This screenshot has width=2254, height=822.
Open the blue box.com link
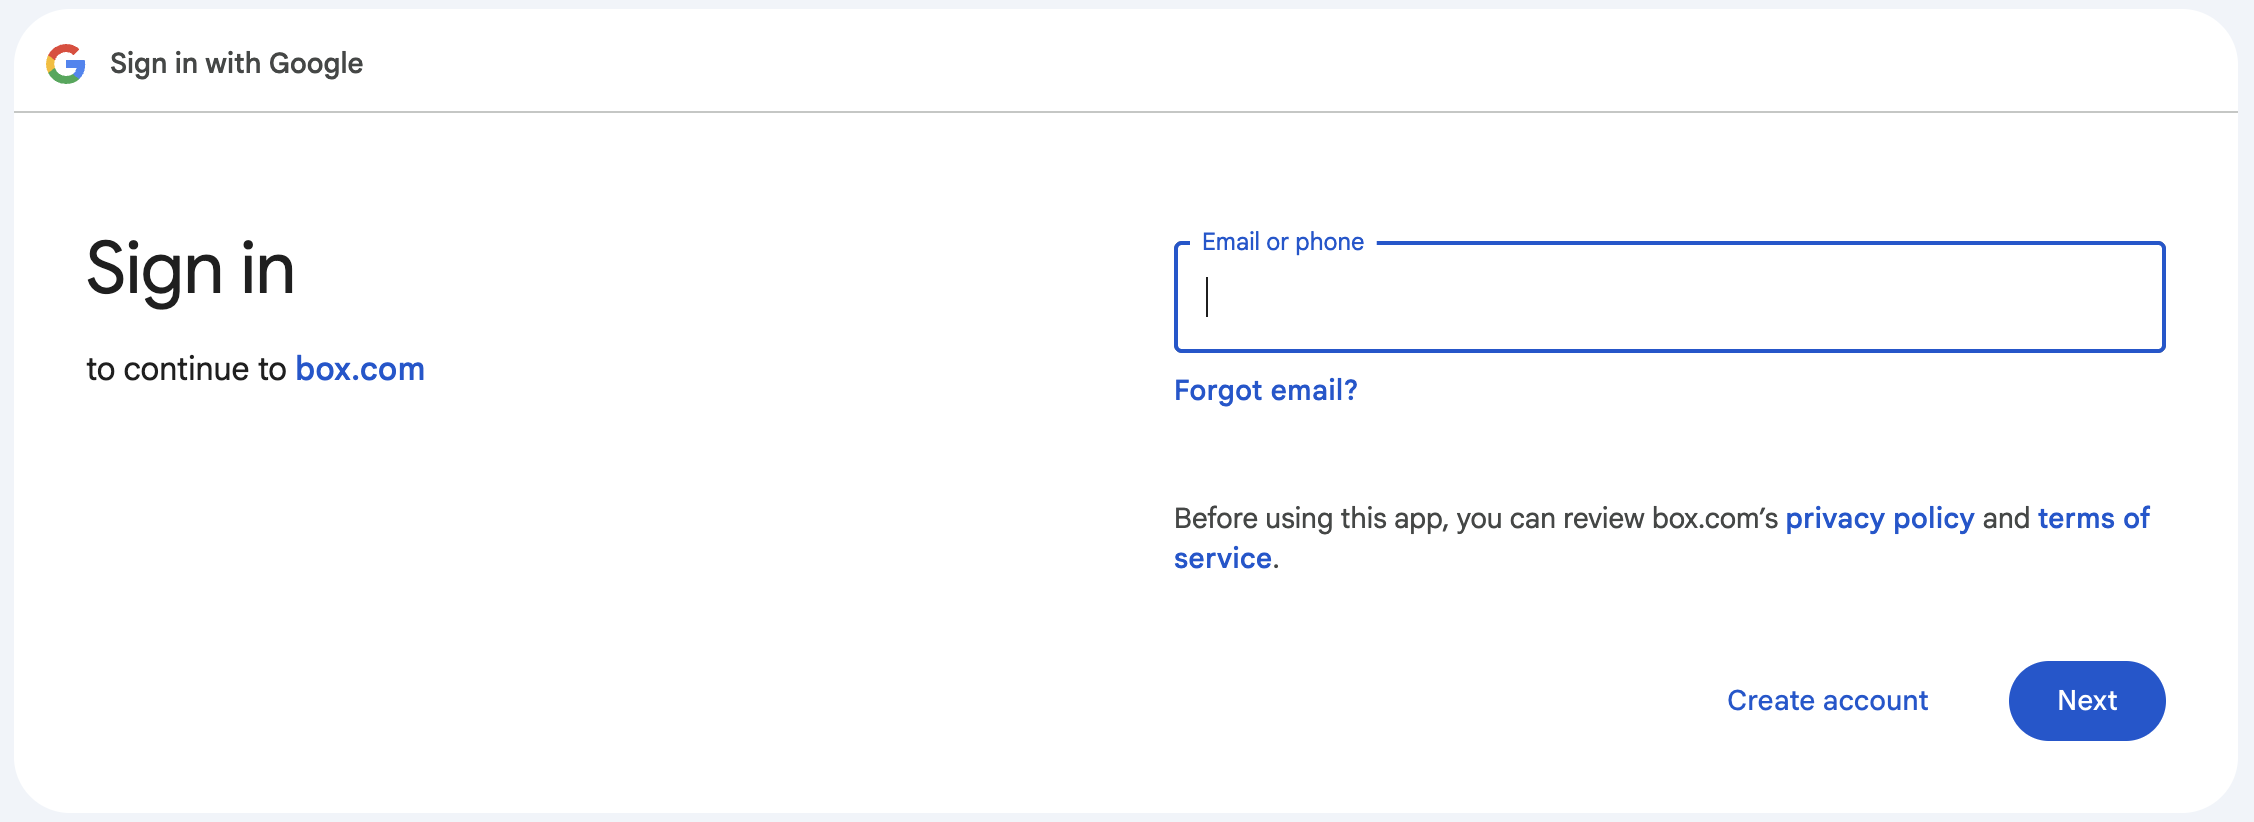point(360,369)
